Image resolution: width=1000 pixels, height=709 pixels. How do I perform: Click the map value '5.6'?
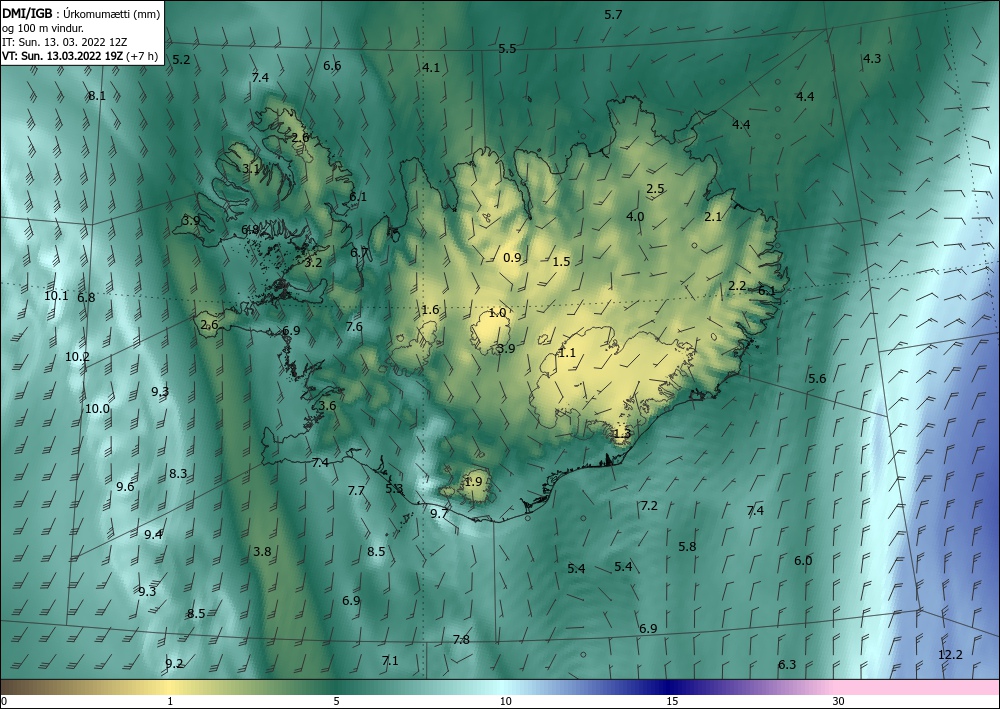(x=817, y=379)
